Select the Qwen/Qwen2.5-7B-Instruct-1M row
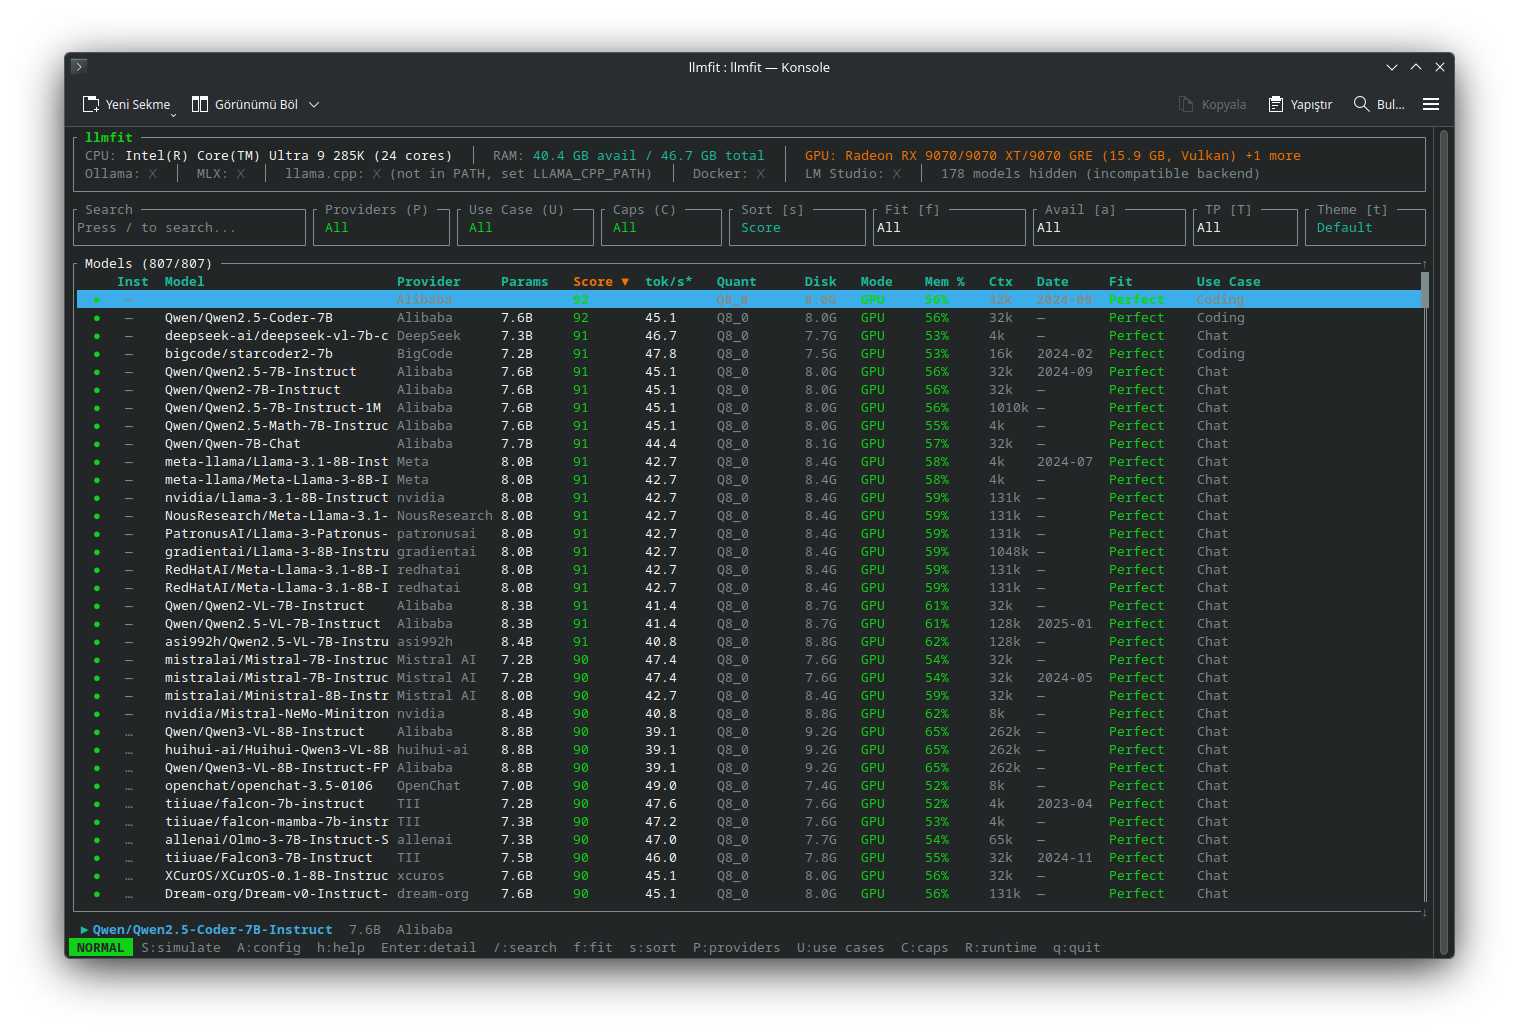This screenshot has height=1035, width=1519. coord(749,408)
